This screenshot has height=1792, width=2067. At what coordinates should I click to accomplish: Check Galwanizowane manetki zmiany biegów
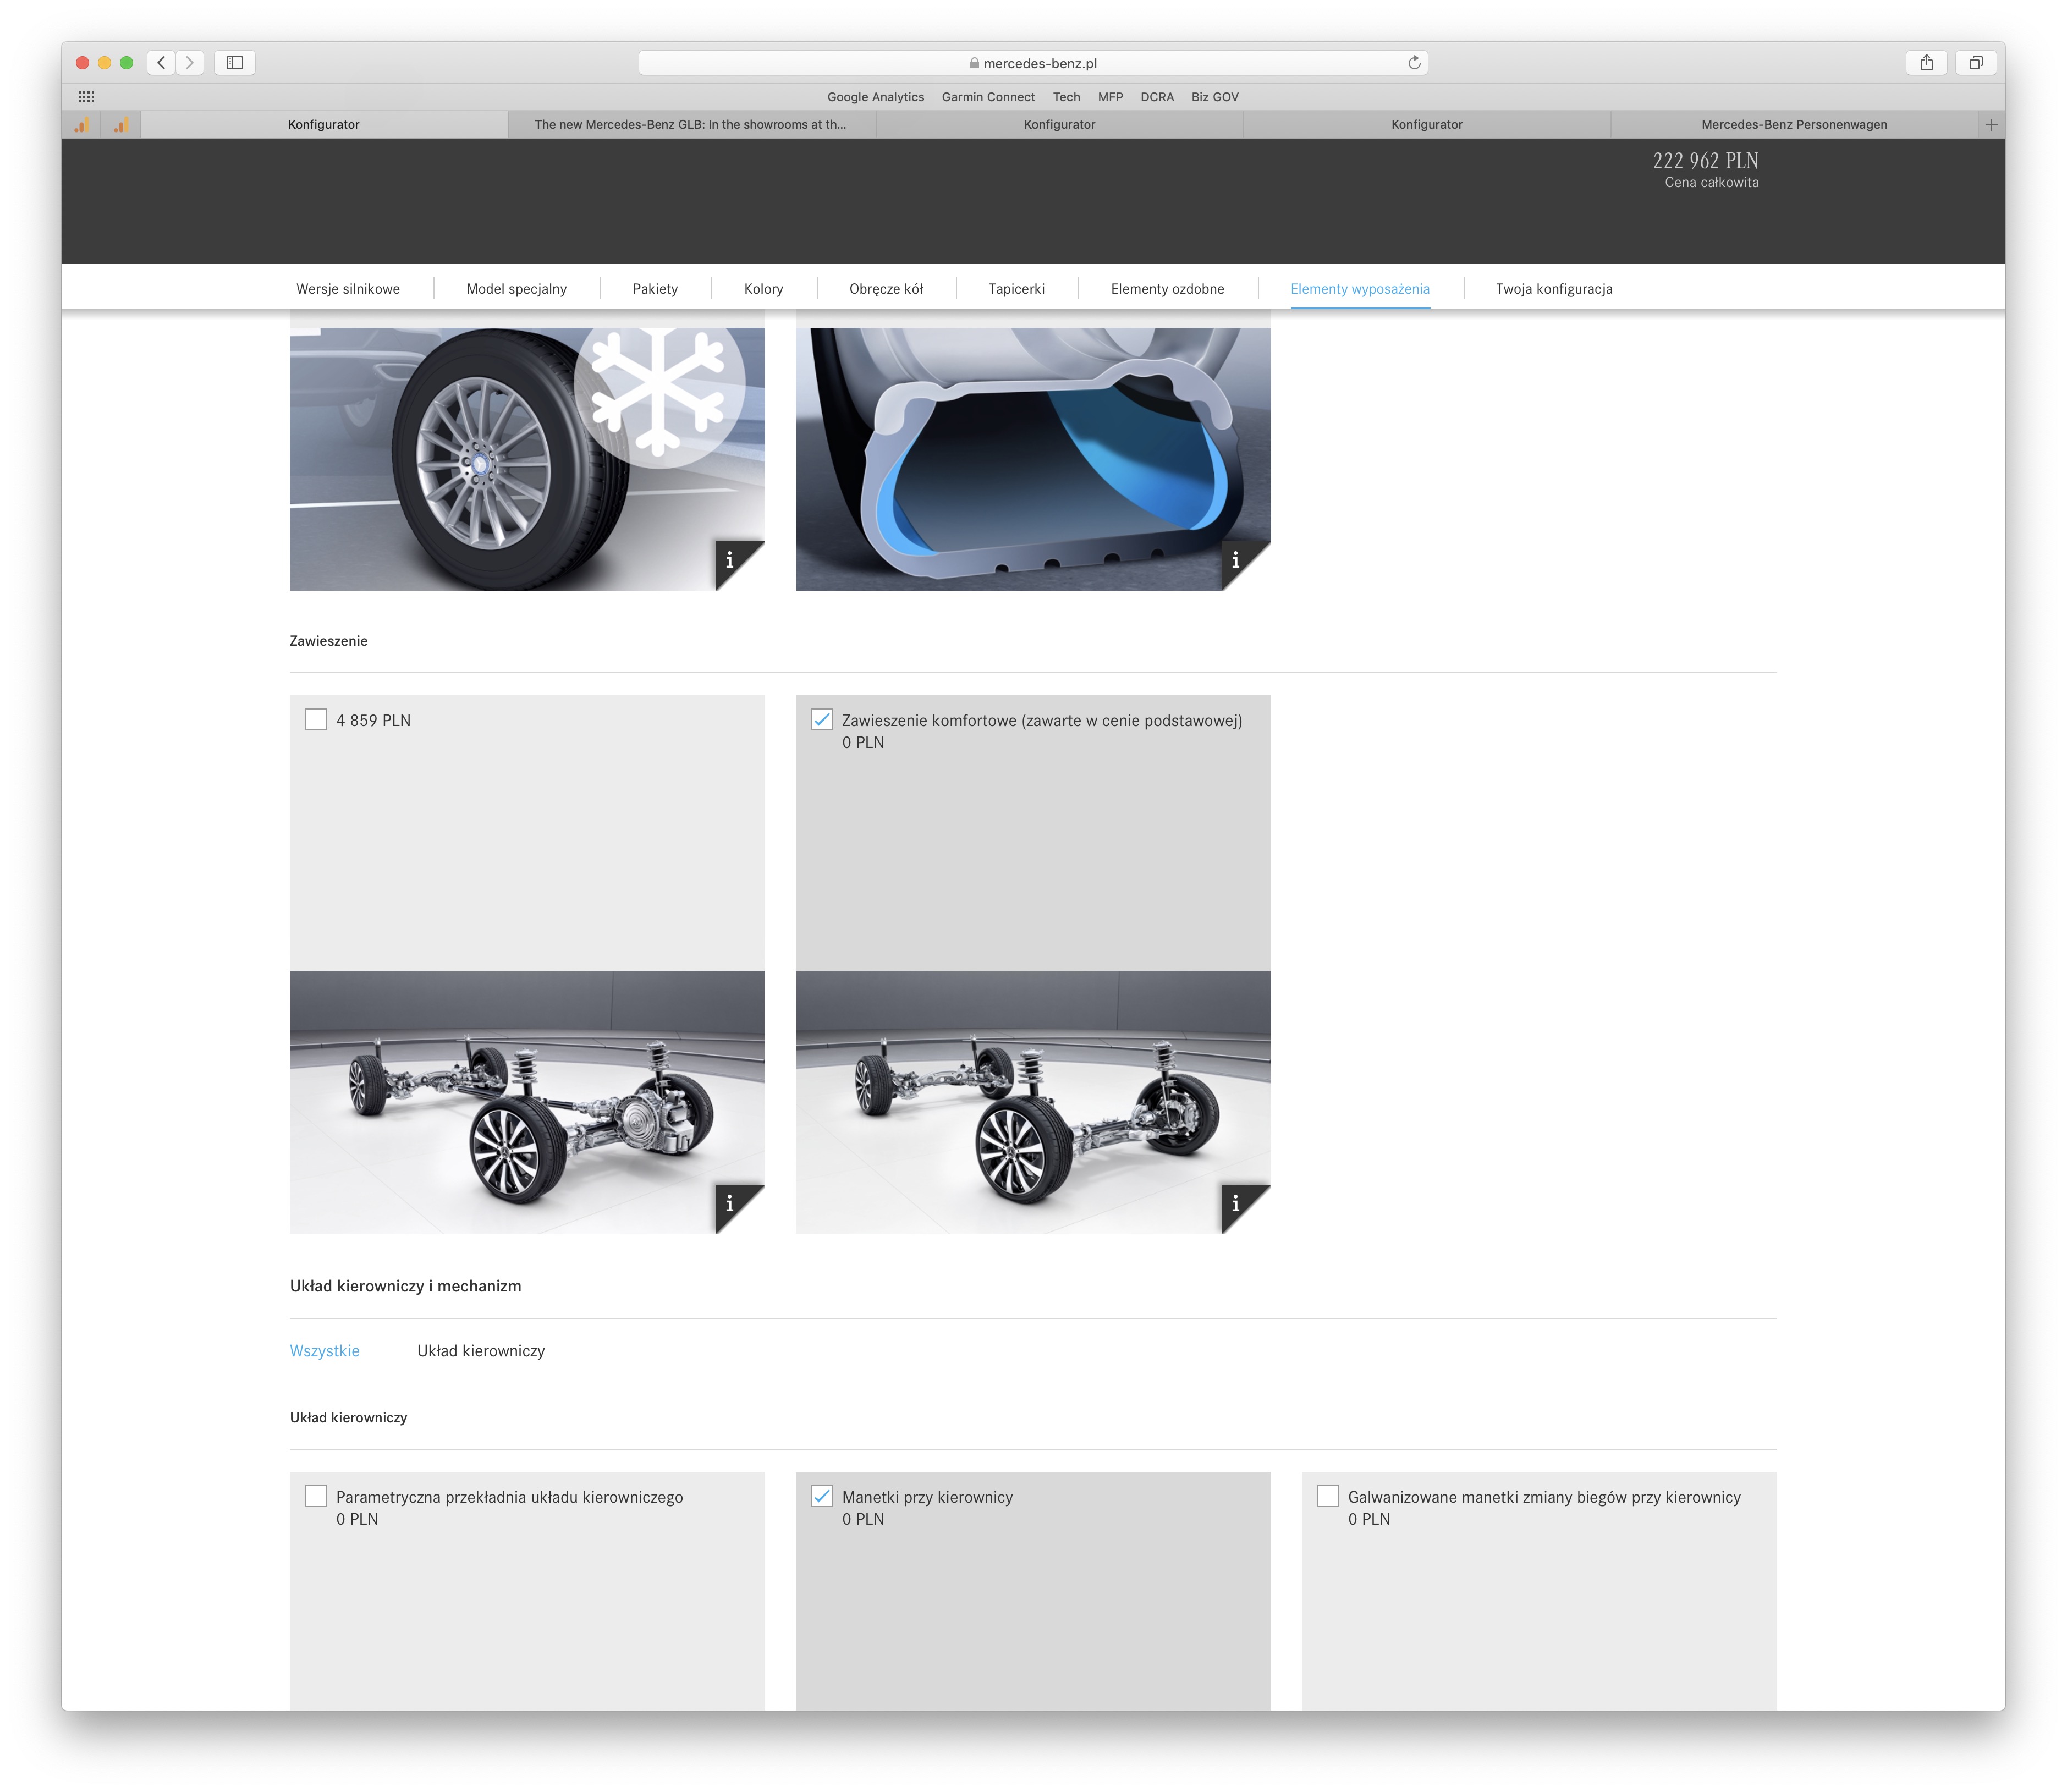(1328, 1496)
